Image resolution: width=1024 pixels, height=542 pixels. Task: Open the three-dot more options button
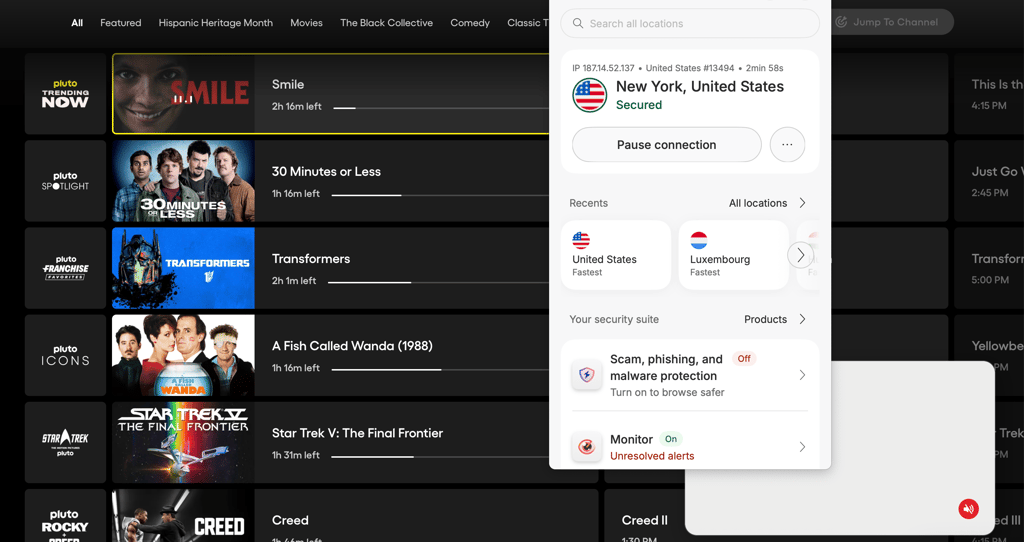[x=787, y=145]
